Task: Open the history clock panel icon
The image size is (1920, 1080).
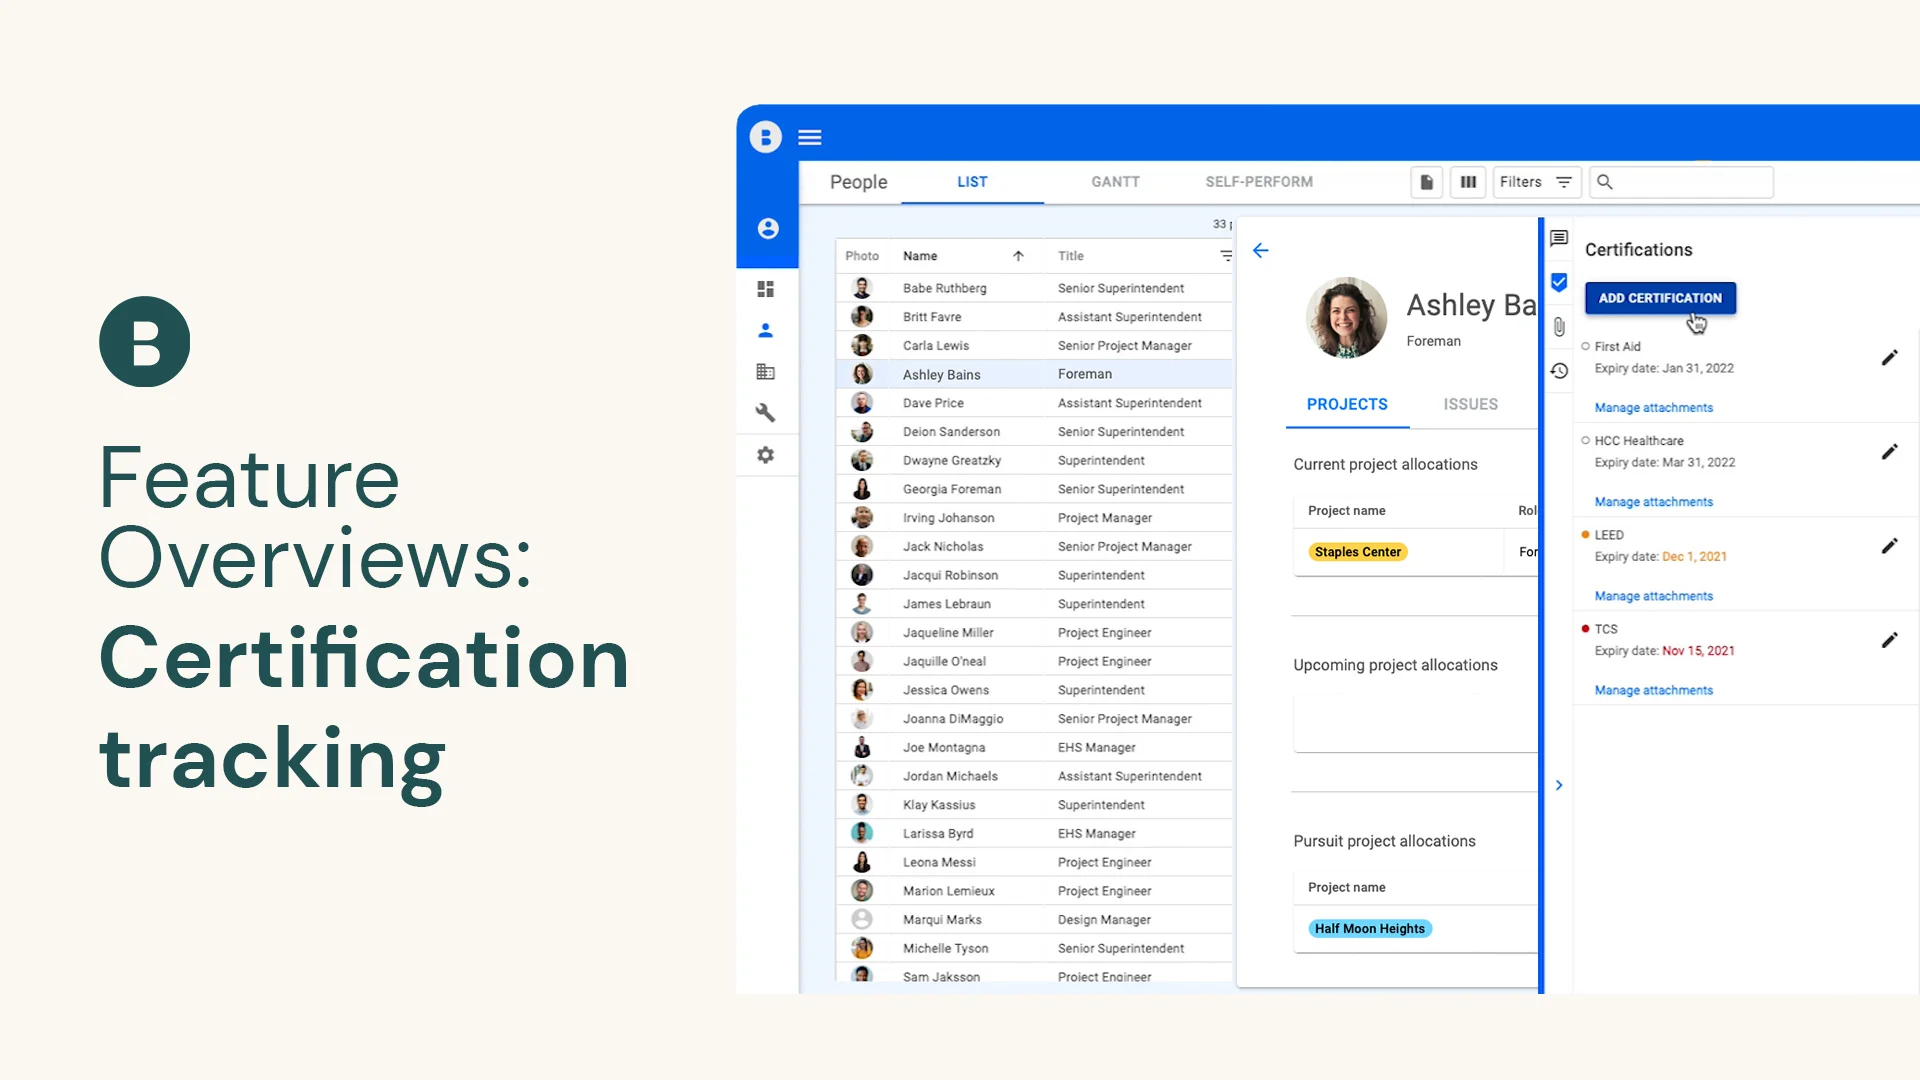Action: tap(1559, 371)
